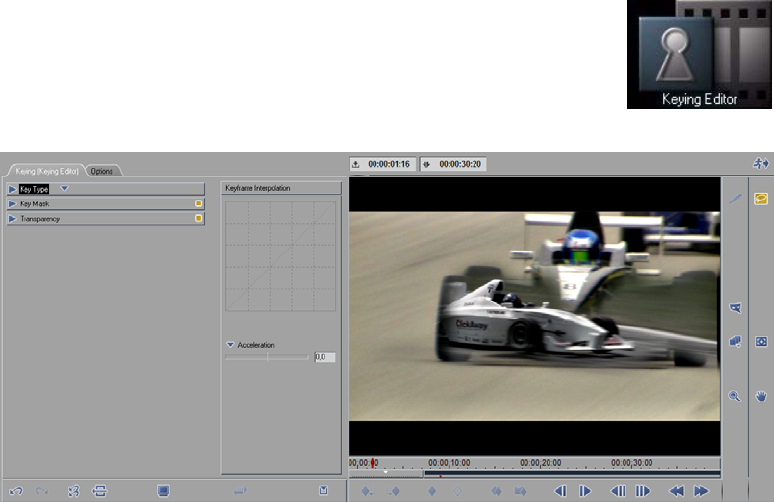Click the dimmed next-keyframe icon
Image resolution: width=774 pixels, height=502 pixels.
[520, 491]
